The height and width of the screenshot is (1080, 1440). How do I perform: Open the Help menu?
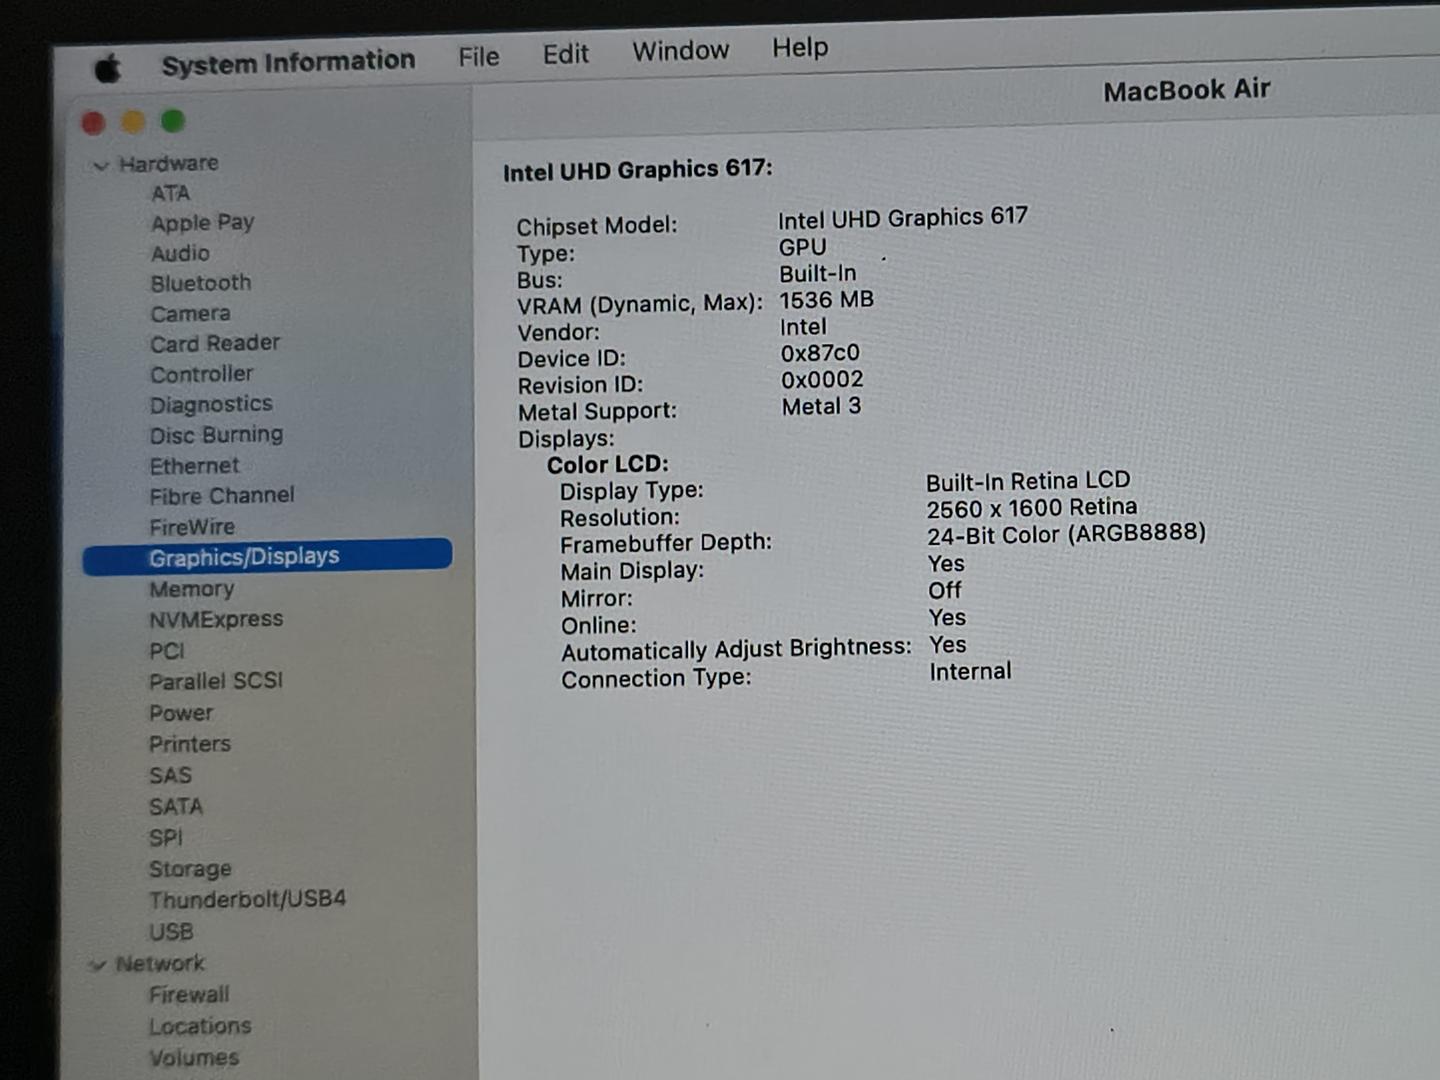click(x=800, y=47)
